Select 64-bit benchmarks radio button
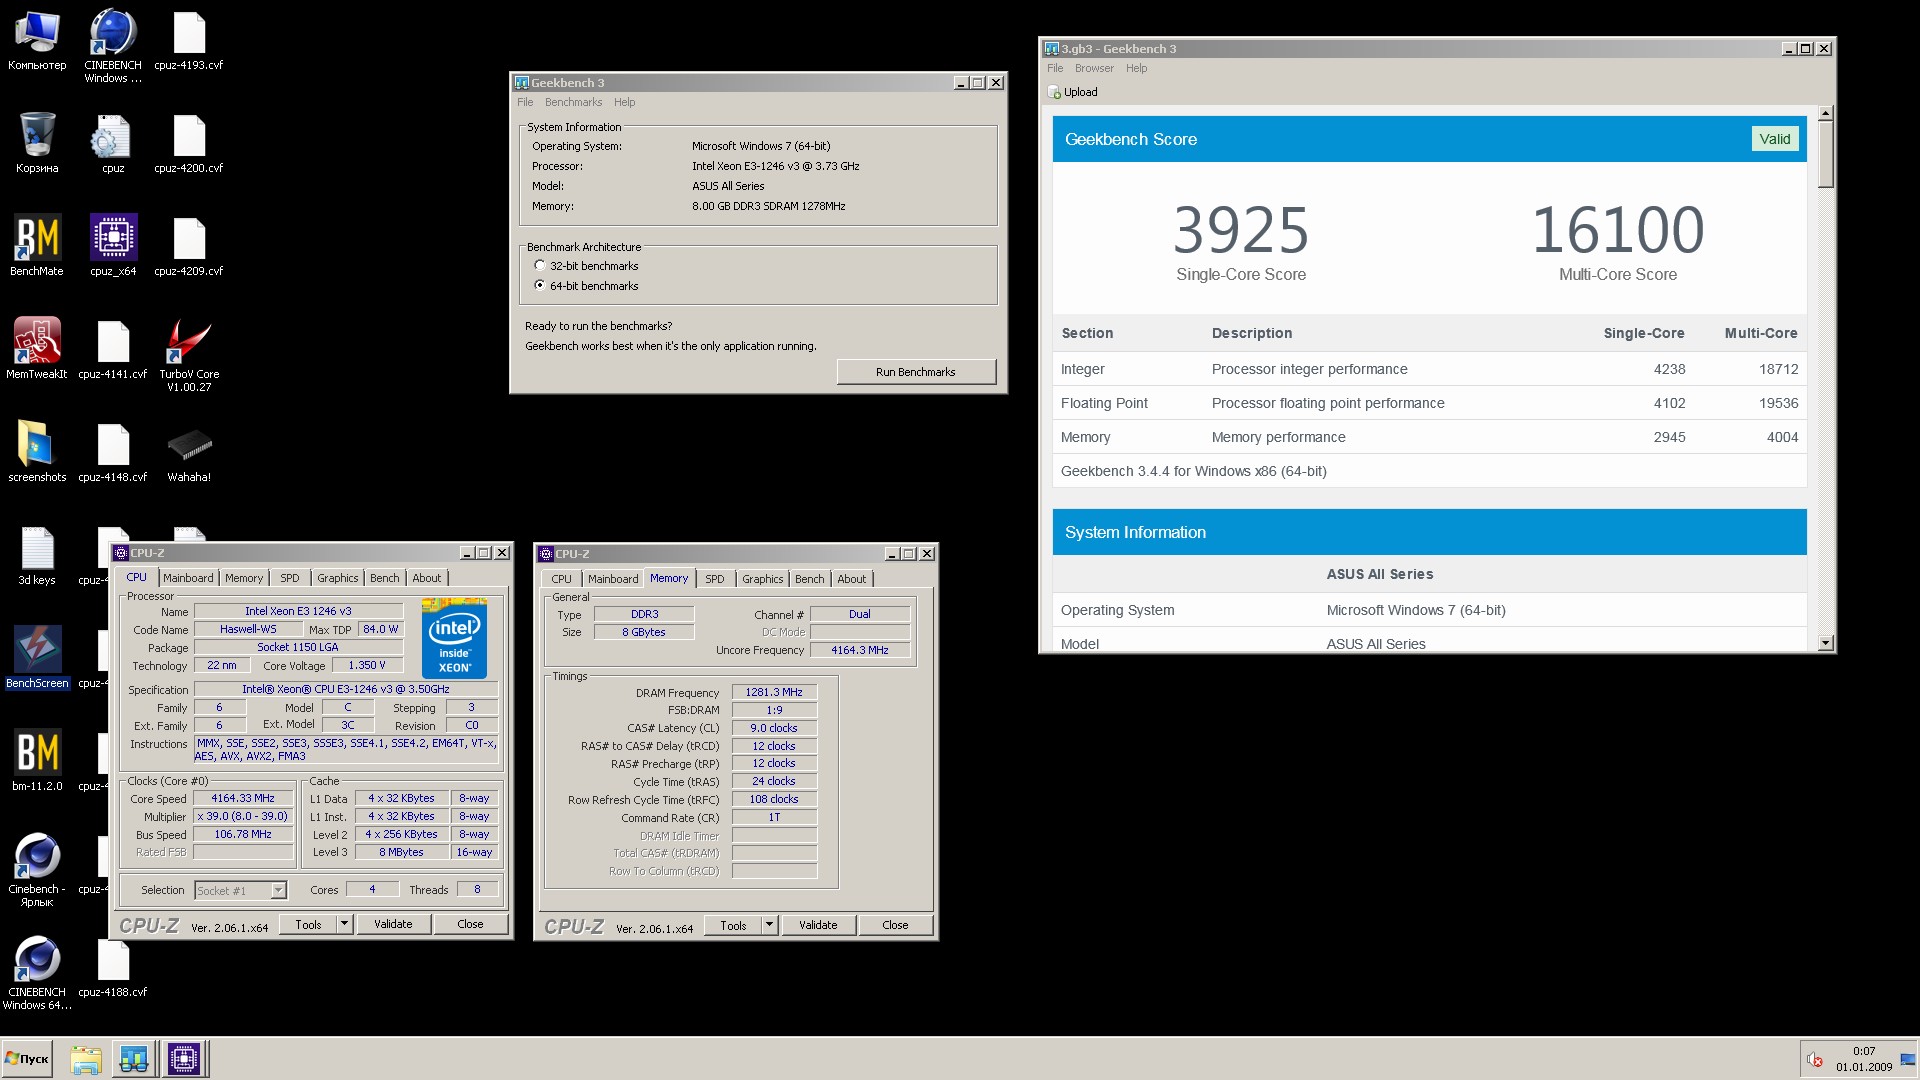This screenshot has width=1920, height=1080. point(540,286)
